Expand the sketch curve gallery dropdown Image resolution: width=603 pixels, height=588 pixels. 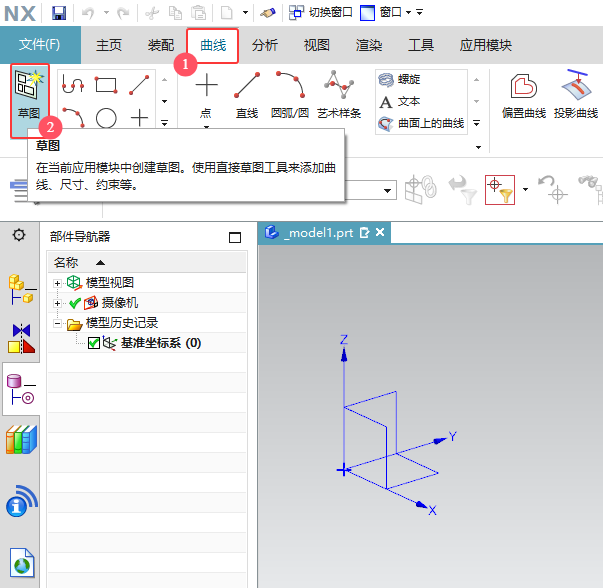click(164, 123)
